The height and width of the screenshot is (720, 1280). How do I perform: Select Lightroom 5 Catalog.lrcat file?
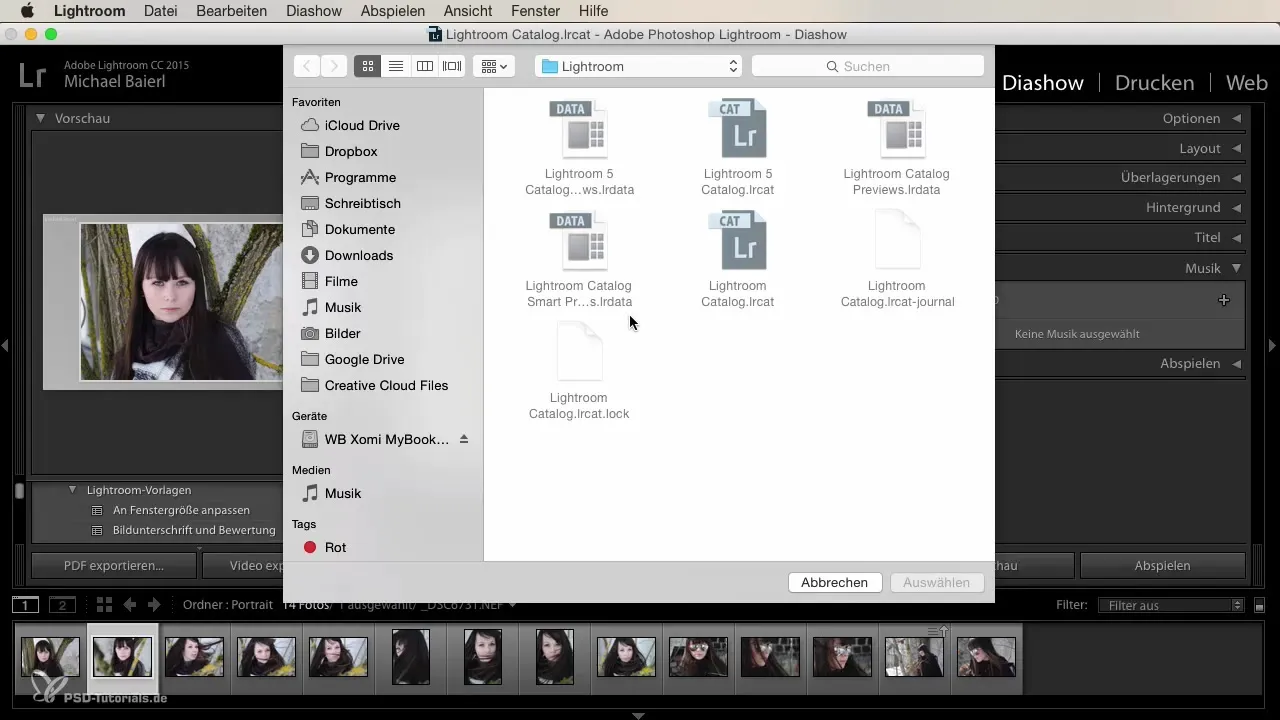[x=737, y=148]
